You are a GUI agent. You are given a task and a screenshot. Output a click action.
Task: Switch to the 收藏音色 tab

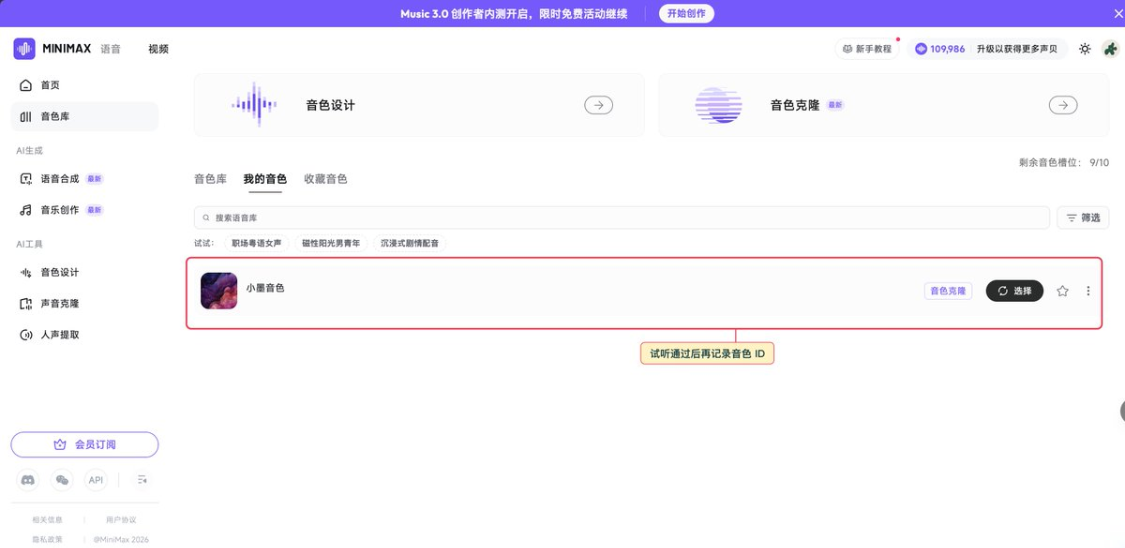pos(326,179)
